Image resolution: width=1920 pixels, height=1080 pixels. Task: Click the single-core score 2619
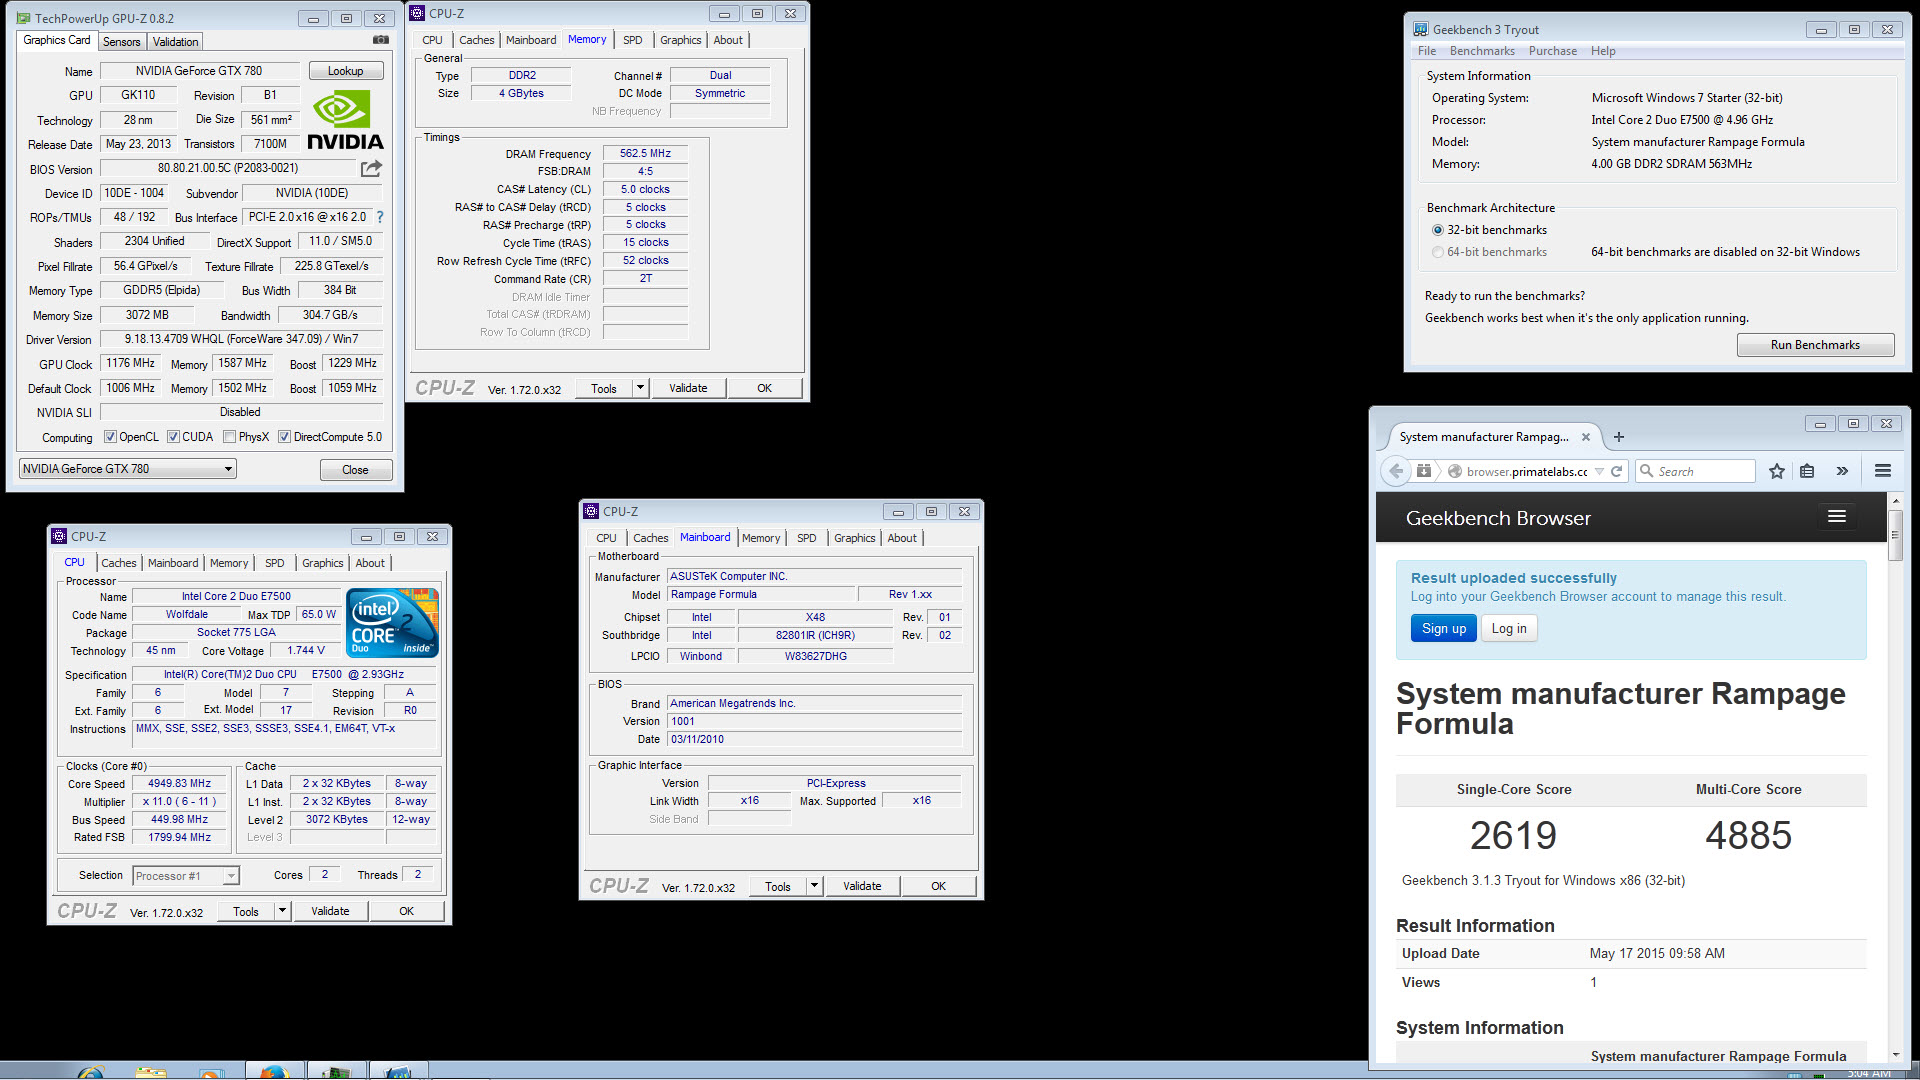(1513, 835)
